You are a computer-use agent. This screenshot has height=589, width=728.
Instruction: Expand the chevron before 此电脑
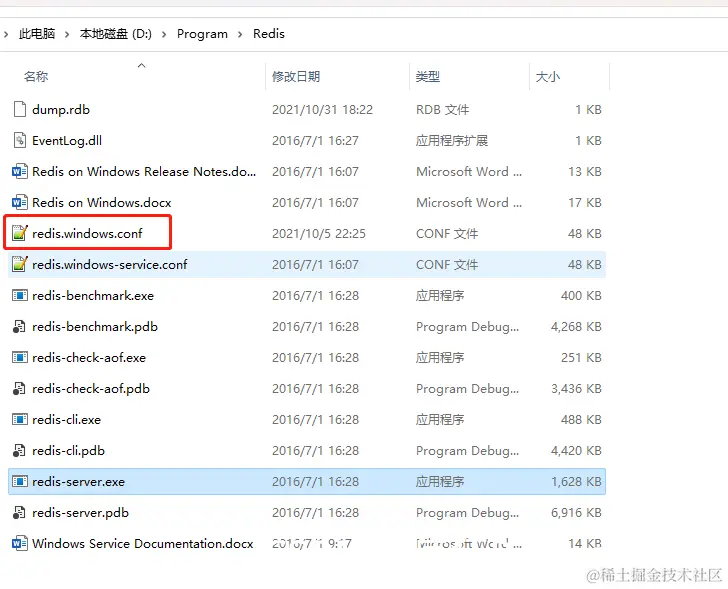(6, 34)
